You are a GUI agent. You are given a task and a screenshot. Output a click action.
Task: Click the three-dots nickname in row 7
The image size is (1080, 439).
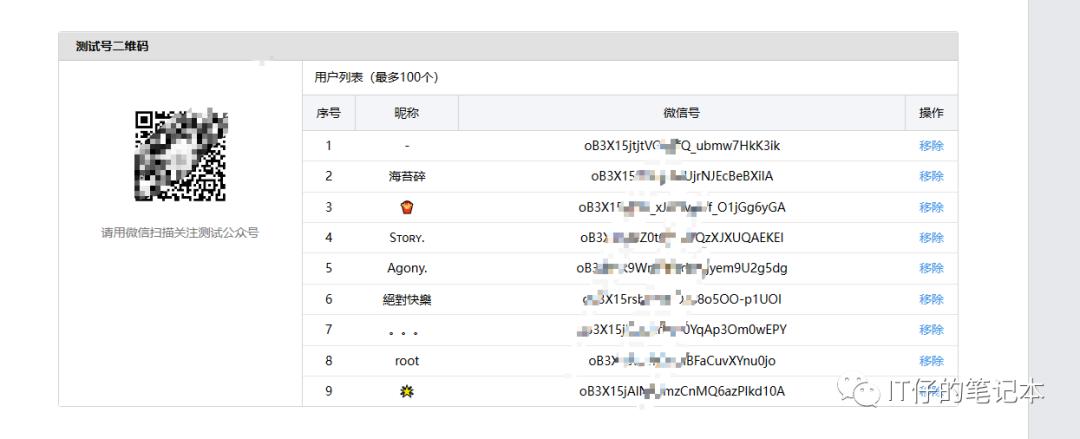click(404, 332)
